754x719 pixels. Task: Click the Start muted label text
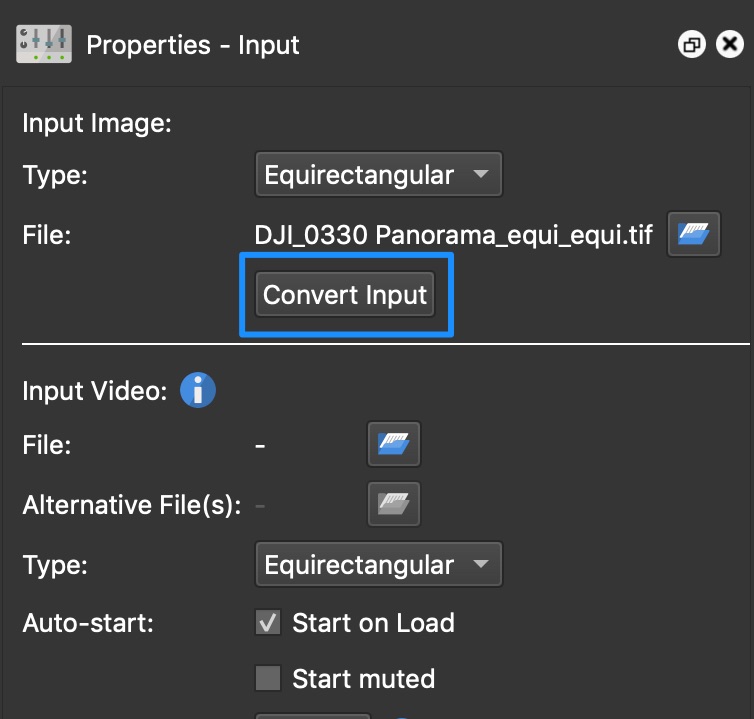pos(364,679)
